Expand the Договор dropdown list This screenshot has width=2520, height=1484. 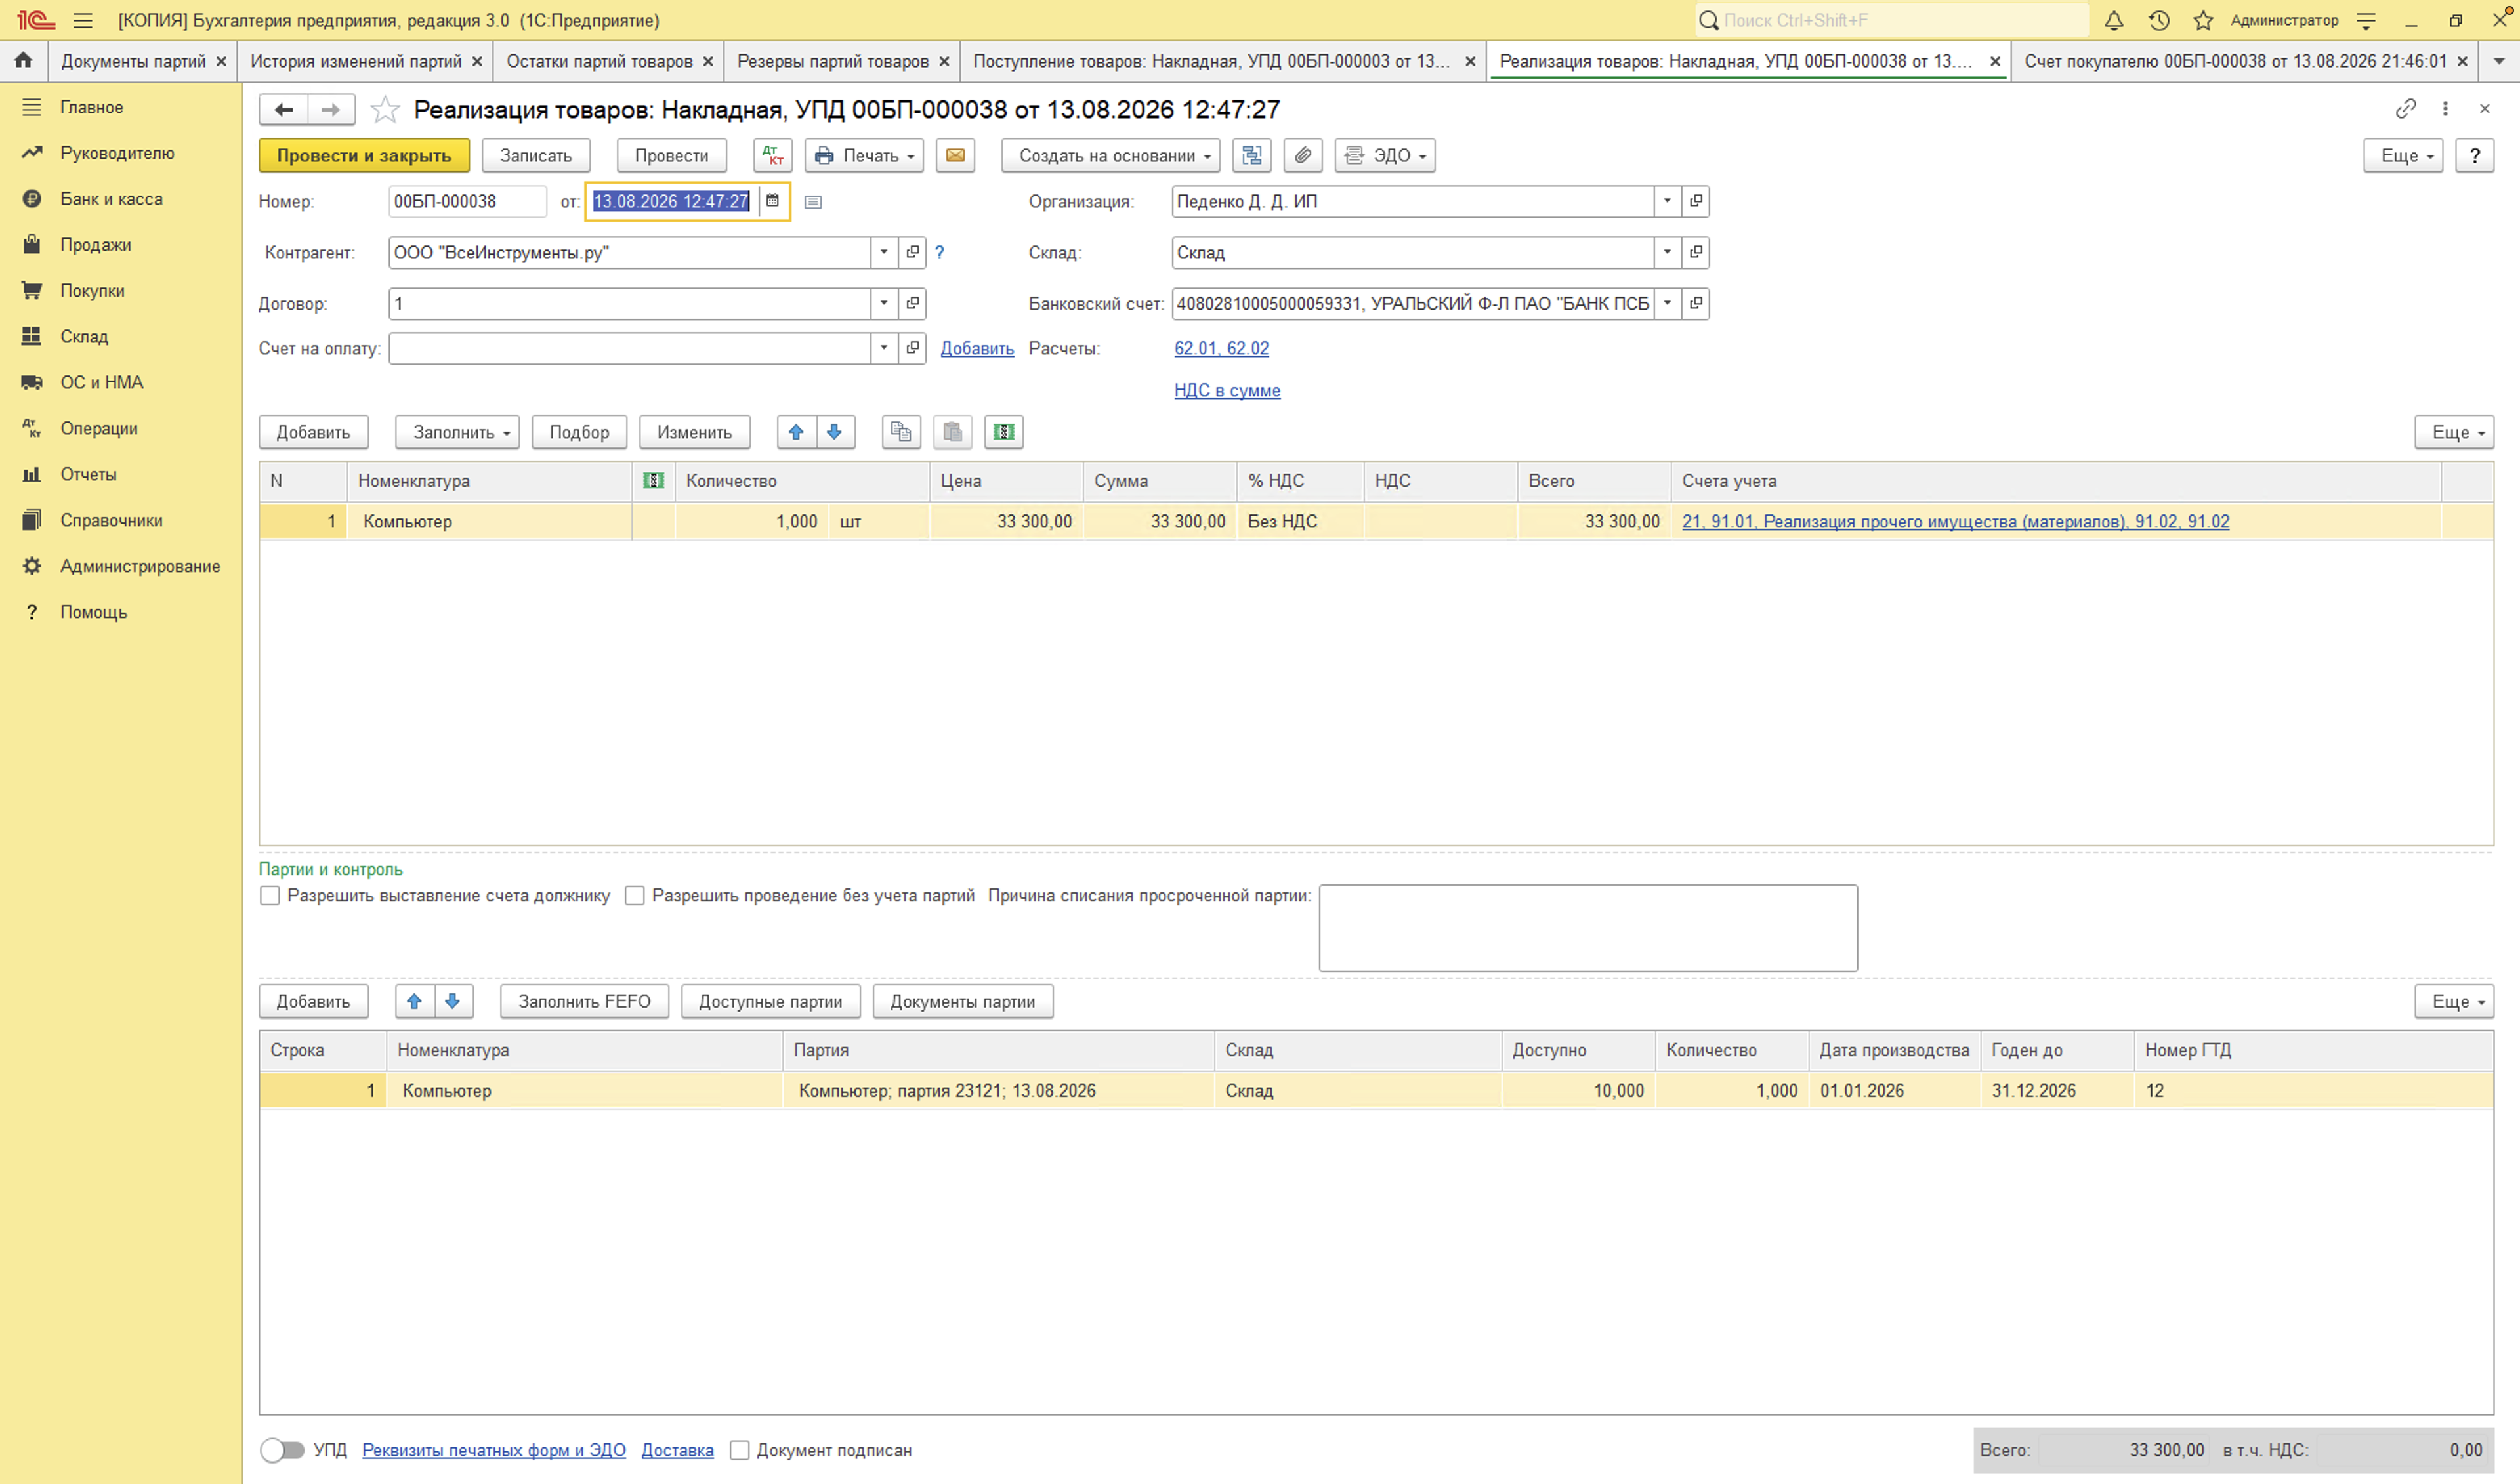[x=884, y=303]
